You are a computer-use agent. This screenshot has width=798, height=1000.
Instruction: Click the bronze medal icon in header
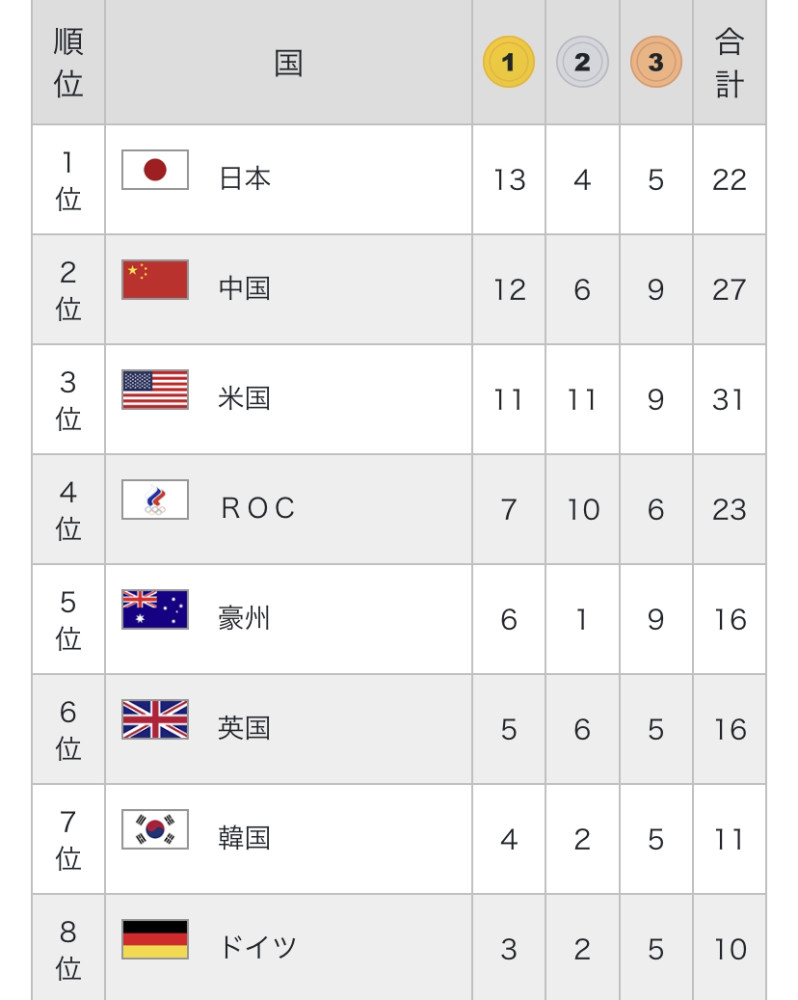(656, 62)
